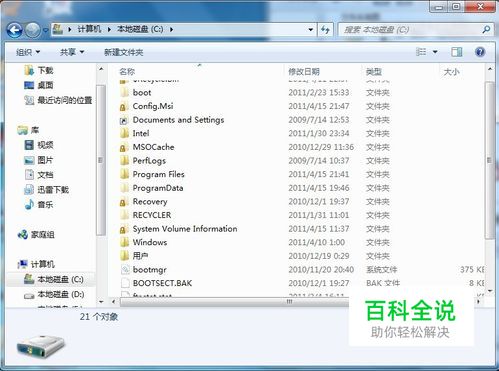The image size is (499, 371).
Task: Click the drive icon in the address bar
Action: click(58, 29)
